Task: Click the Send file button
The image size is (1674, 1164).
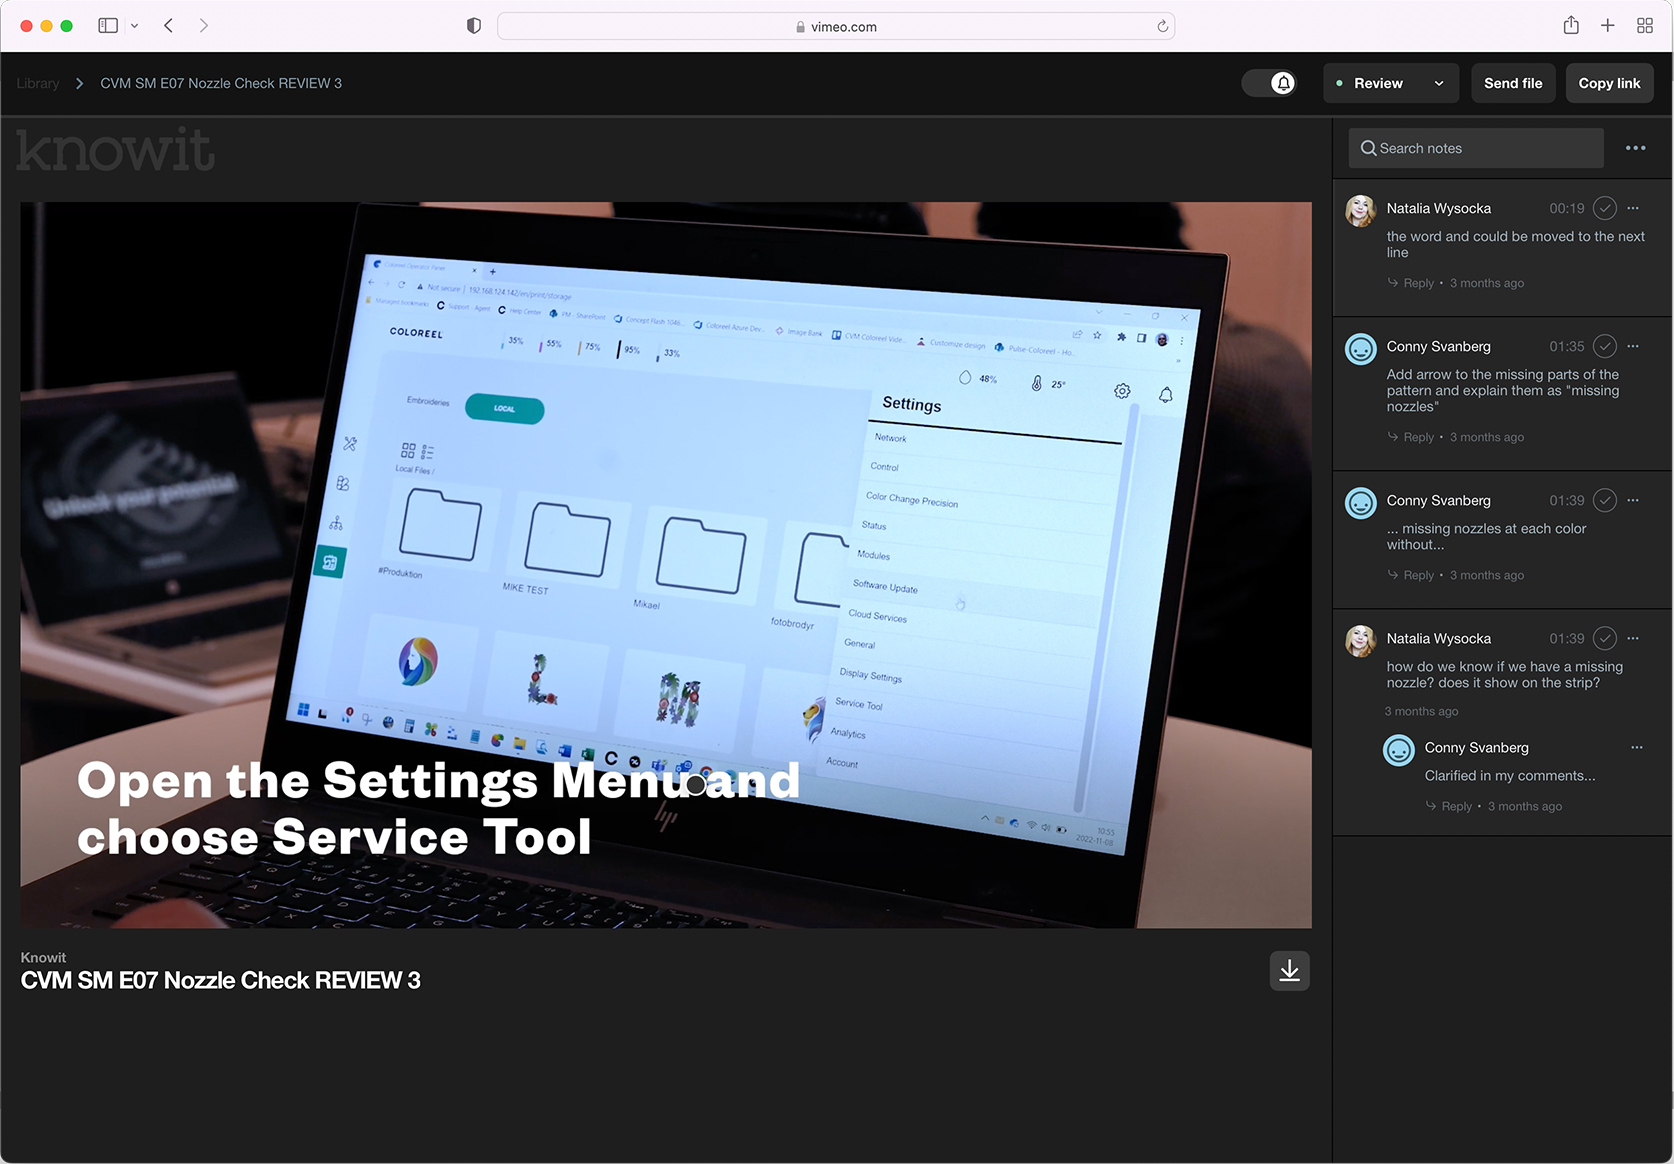Action: tap(1513, 83)
